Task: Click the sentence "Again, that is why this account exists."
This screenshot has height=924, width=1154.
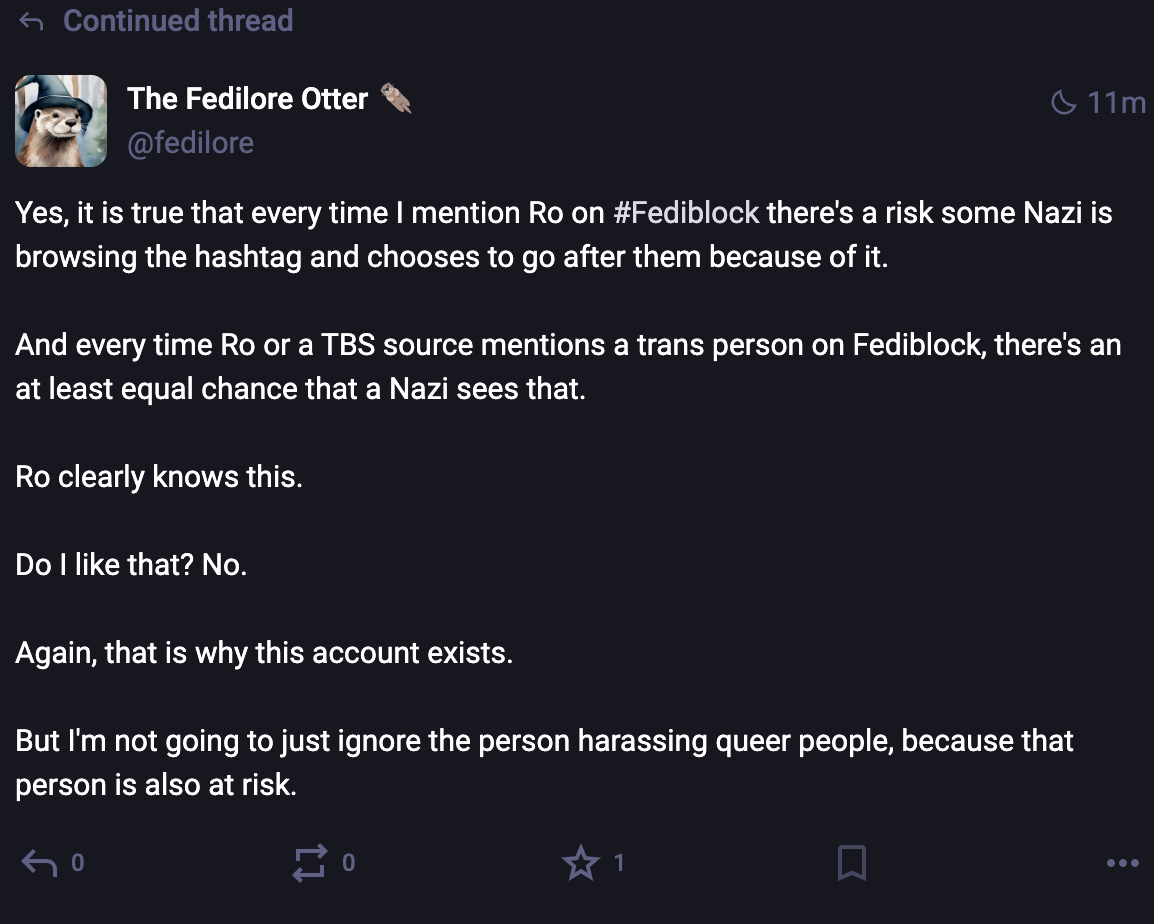Action: (264, 653)
